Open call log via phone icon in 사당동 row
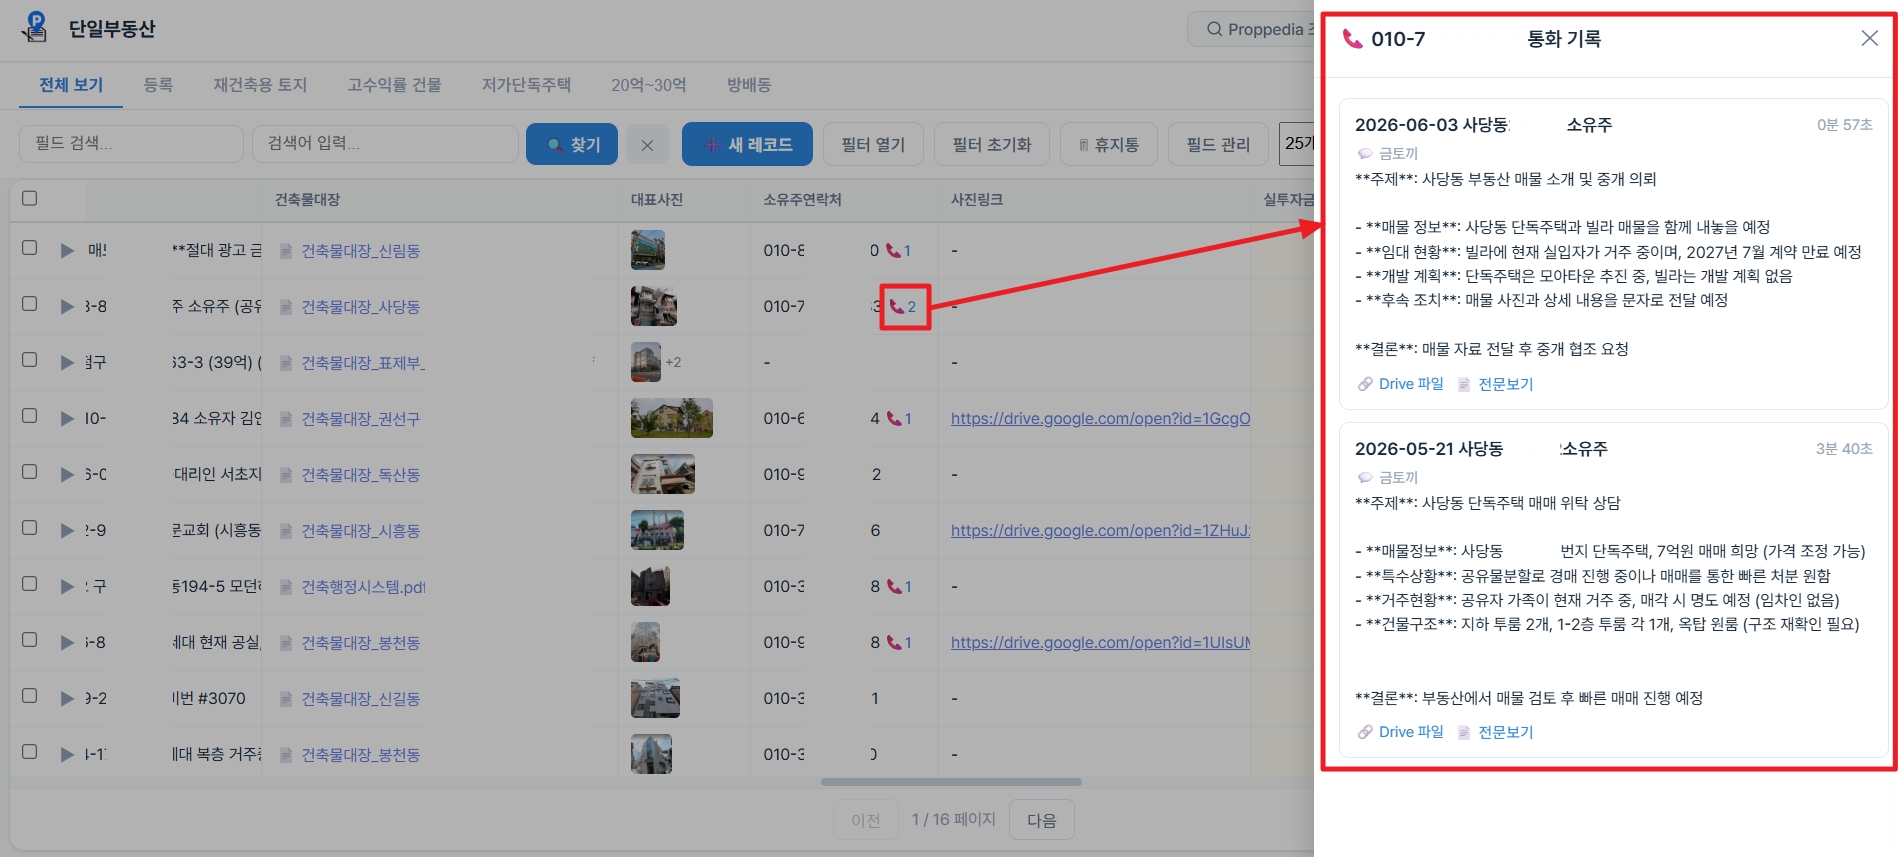Viewport: 1898px width, 857px height. [x=897, y=307]
